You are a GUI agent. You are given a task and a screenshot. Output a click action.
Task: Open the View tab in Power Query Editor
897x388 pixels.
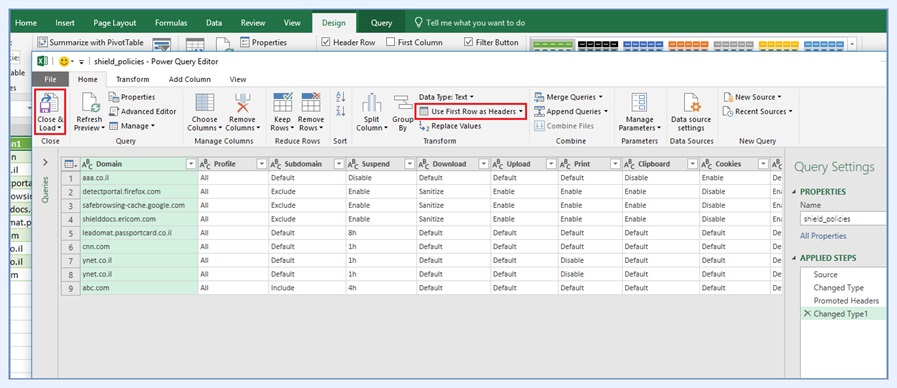point(238,80)
